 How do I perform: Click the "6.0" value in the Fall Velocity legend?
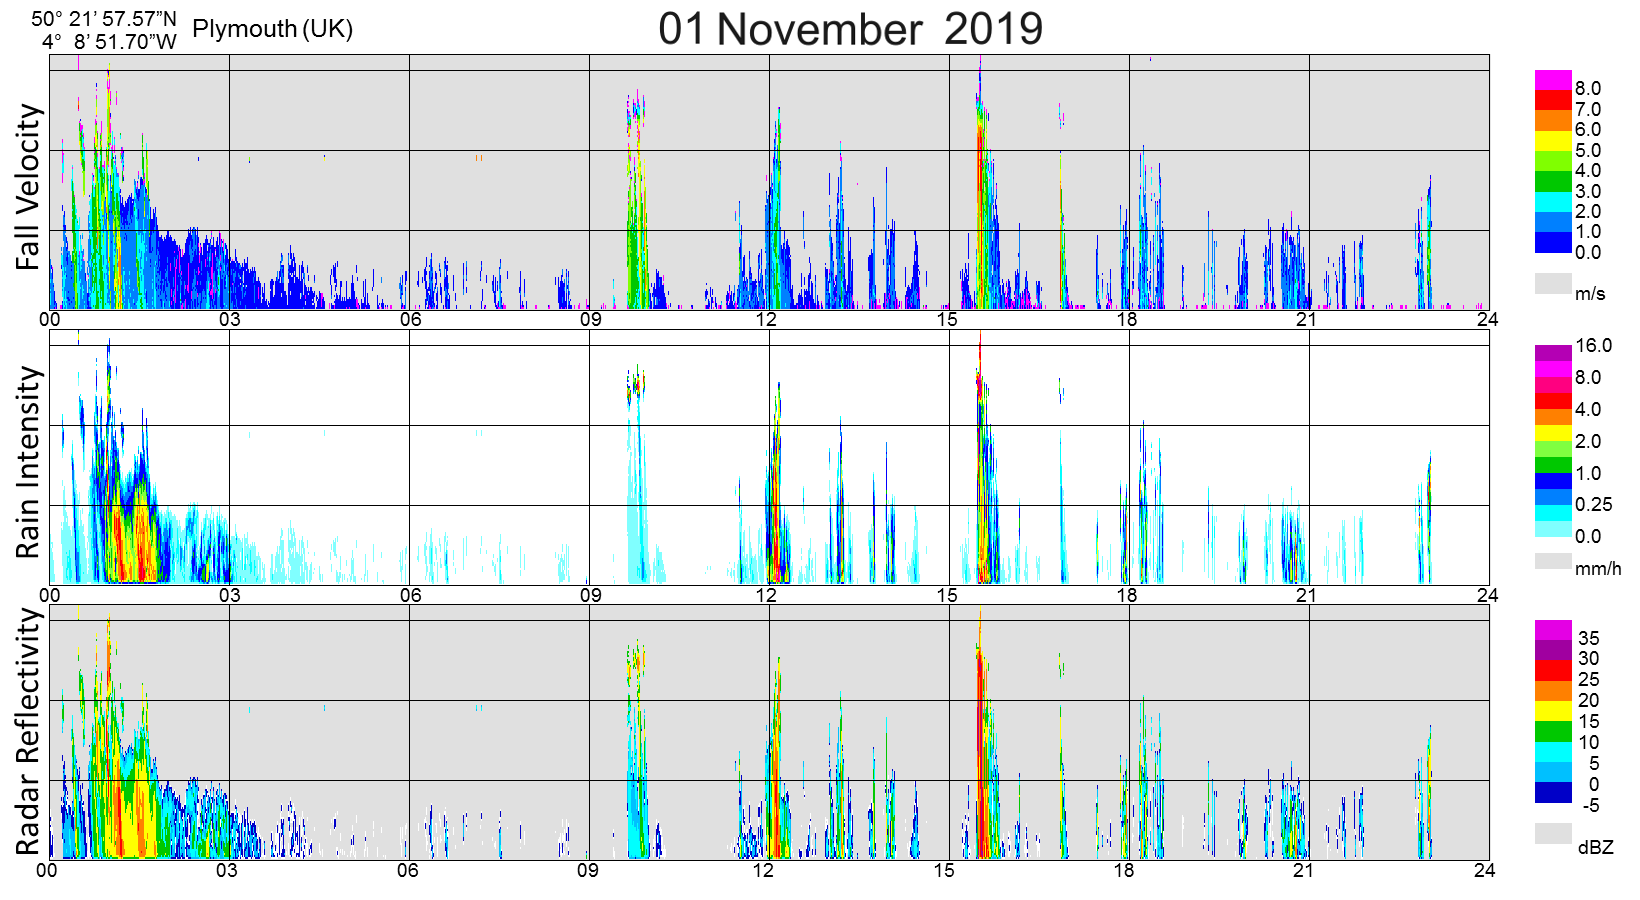[1588, 129]
